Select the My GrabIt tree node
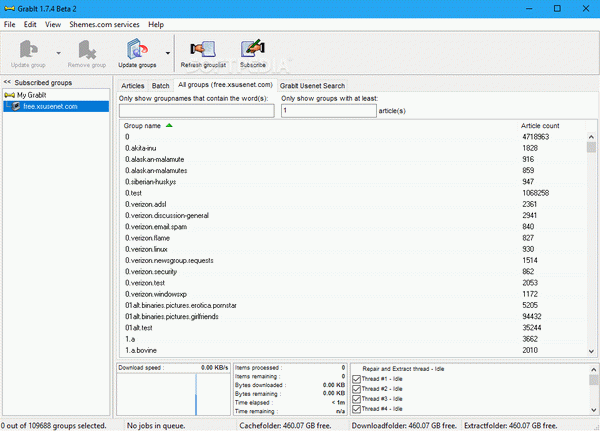 pos(32,95)
